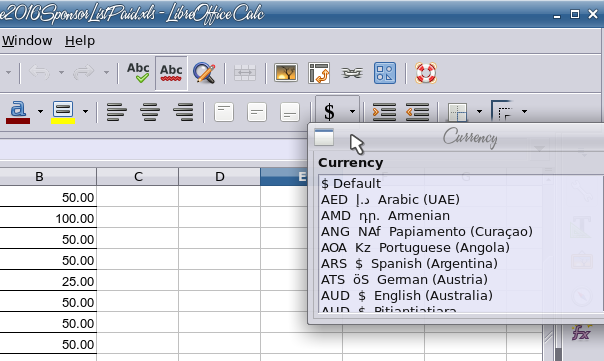The width and height of the screenshot is (604, 361).
Task: Open the Border Style dropdown arrow
Action: click(524, 112)
